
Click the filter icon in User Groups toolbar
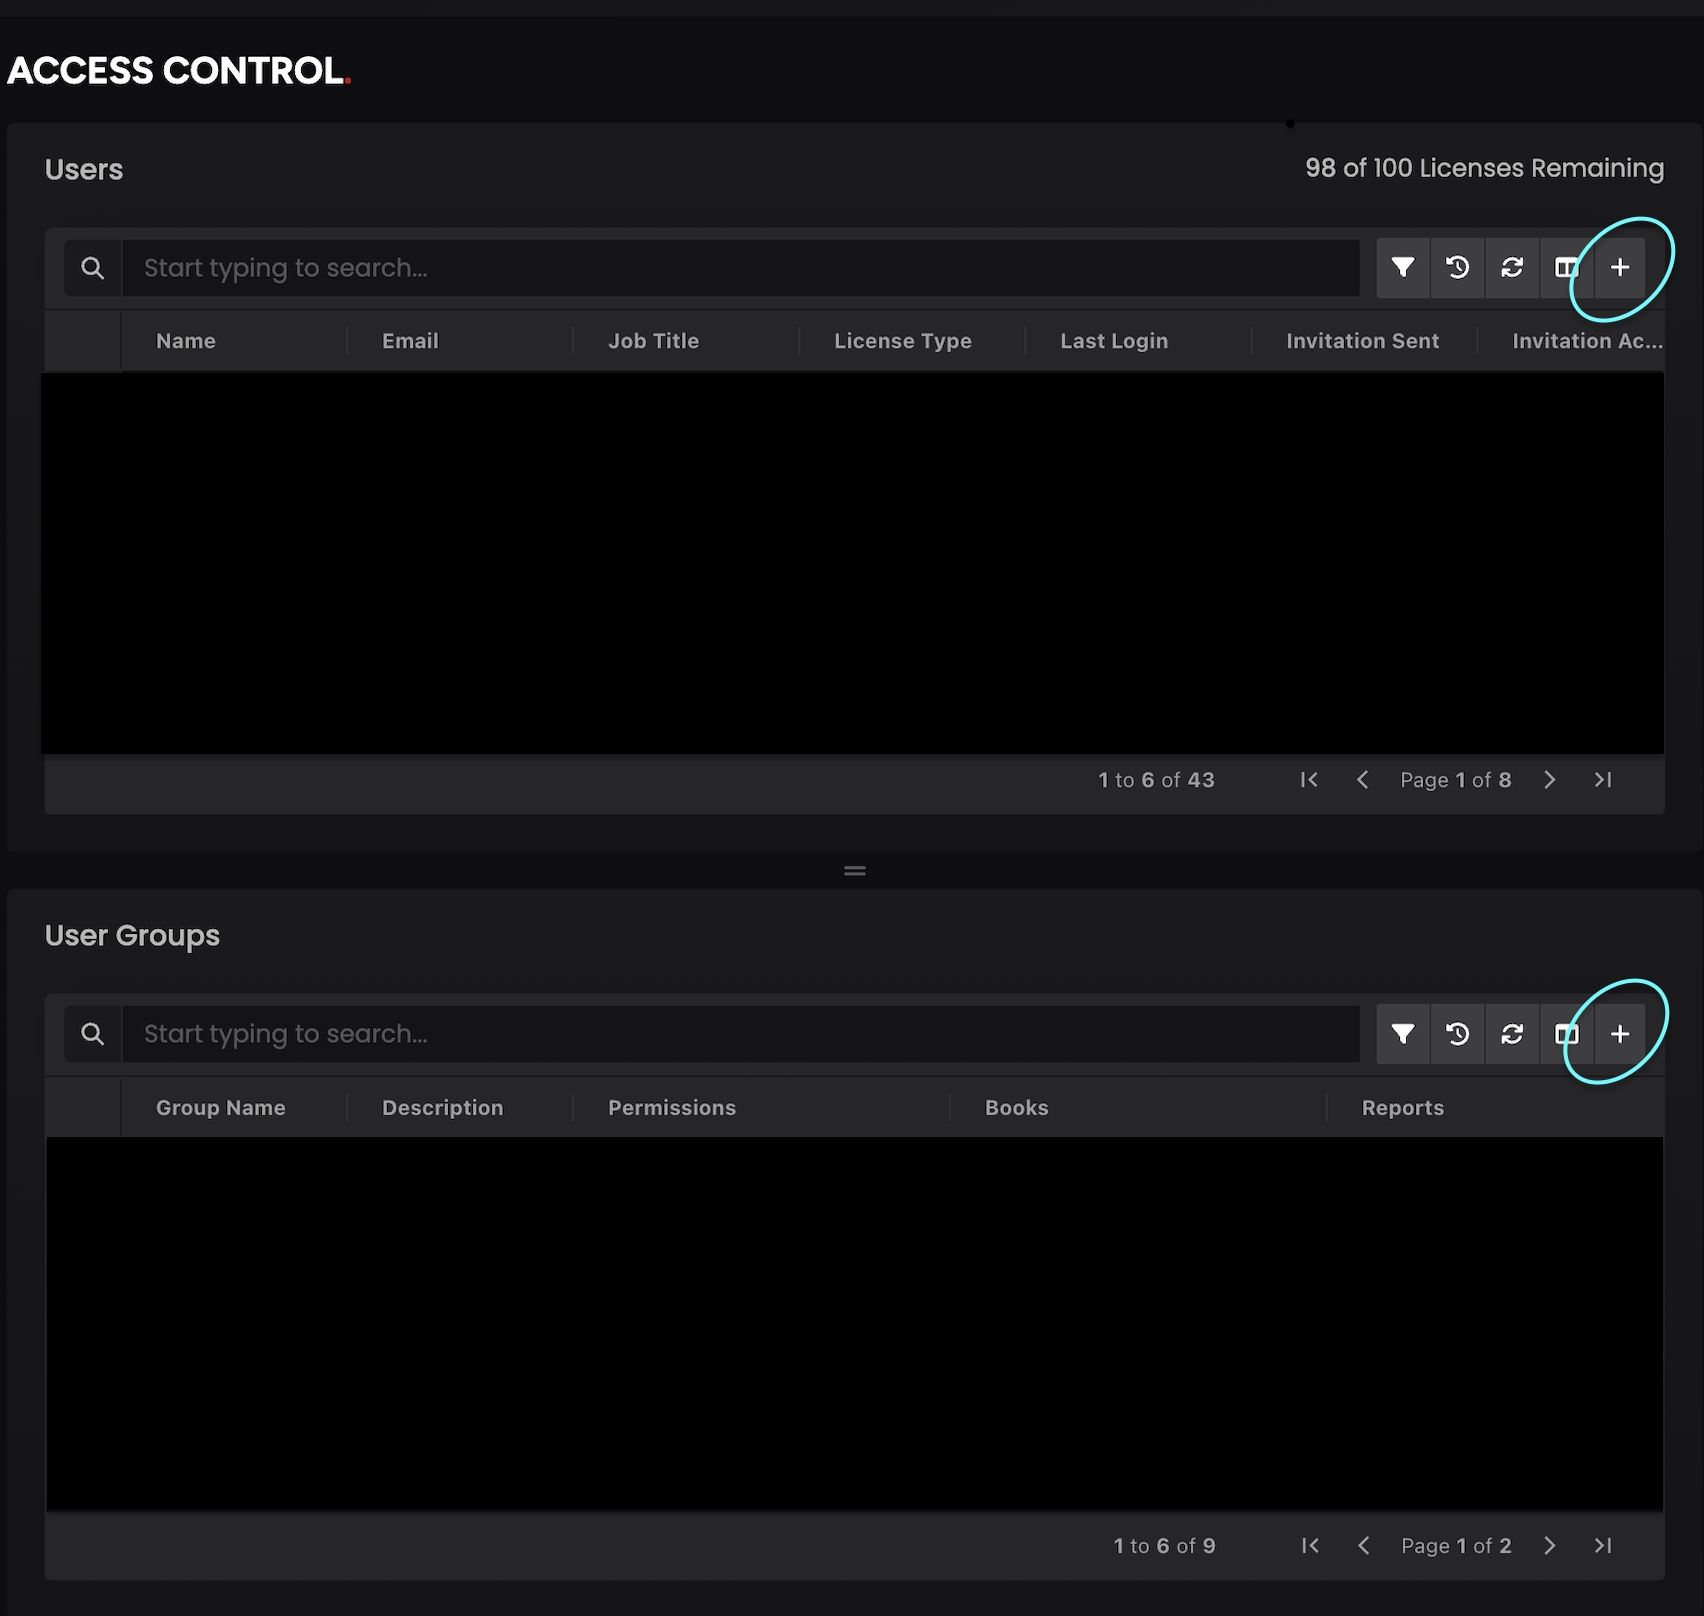(1403, 1033)
